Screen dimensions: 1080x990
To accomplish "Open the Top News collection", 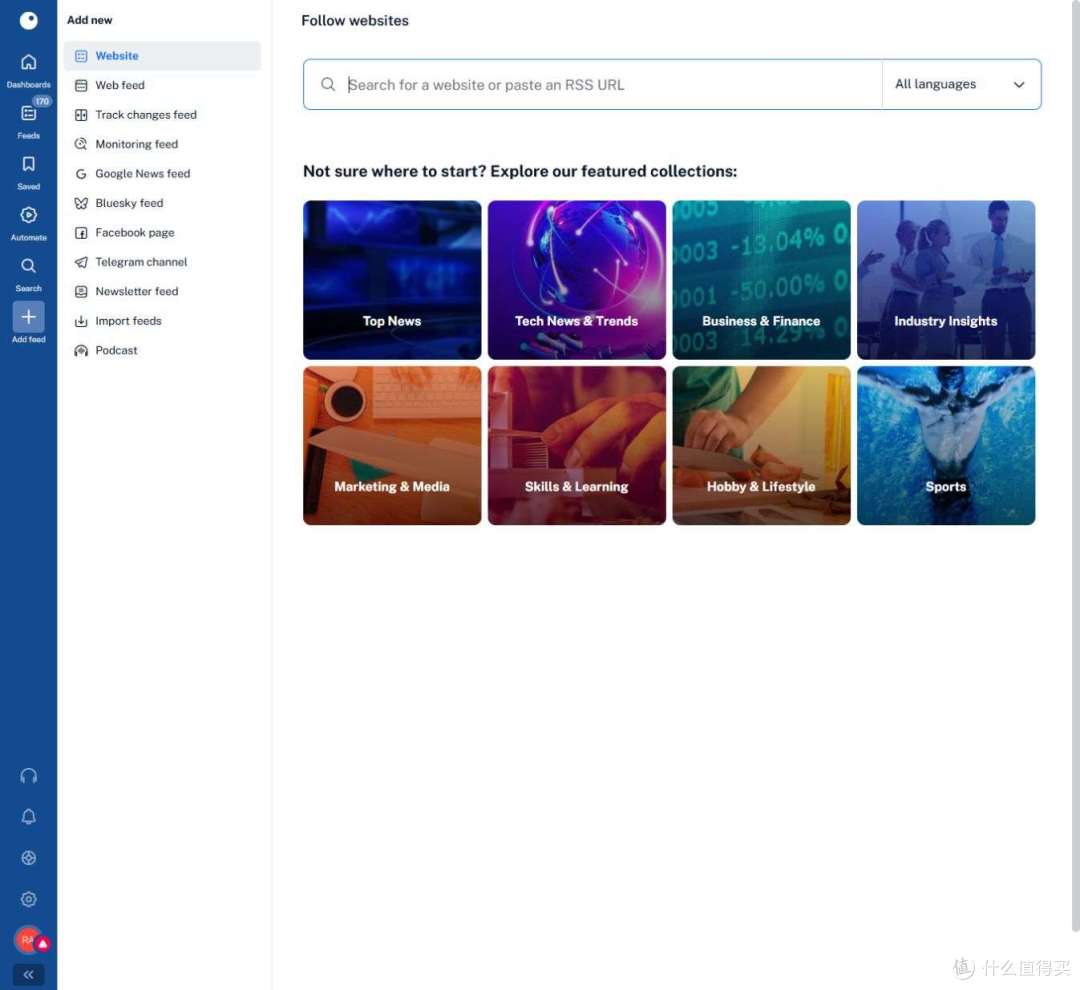I will [x=392, y=280].
